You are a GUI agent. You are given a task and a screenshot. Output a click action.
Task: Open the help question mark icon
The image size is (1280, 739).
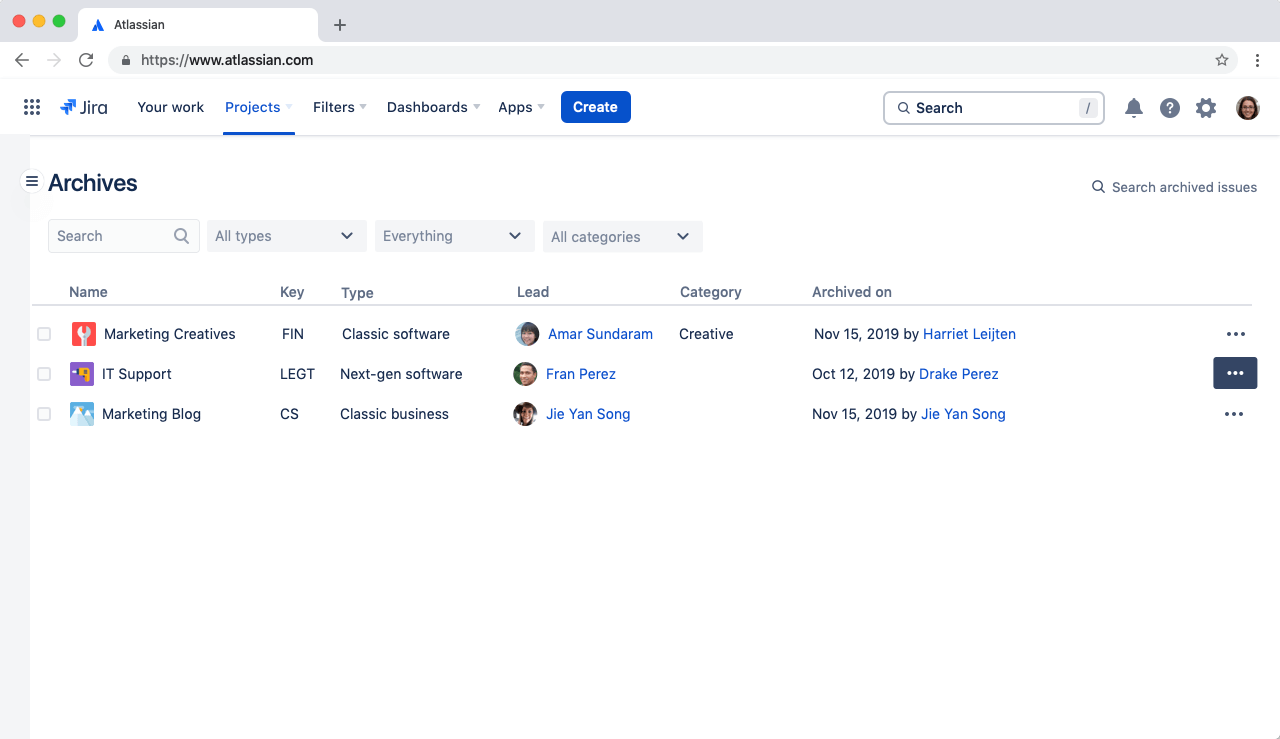[x=1170, y=107]
